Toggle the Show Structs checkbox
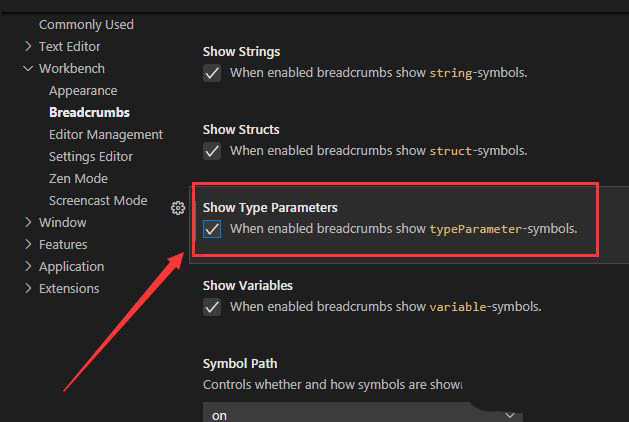This screenshot has height=422, width=629. tap(212, 151)
